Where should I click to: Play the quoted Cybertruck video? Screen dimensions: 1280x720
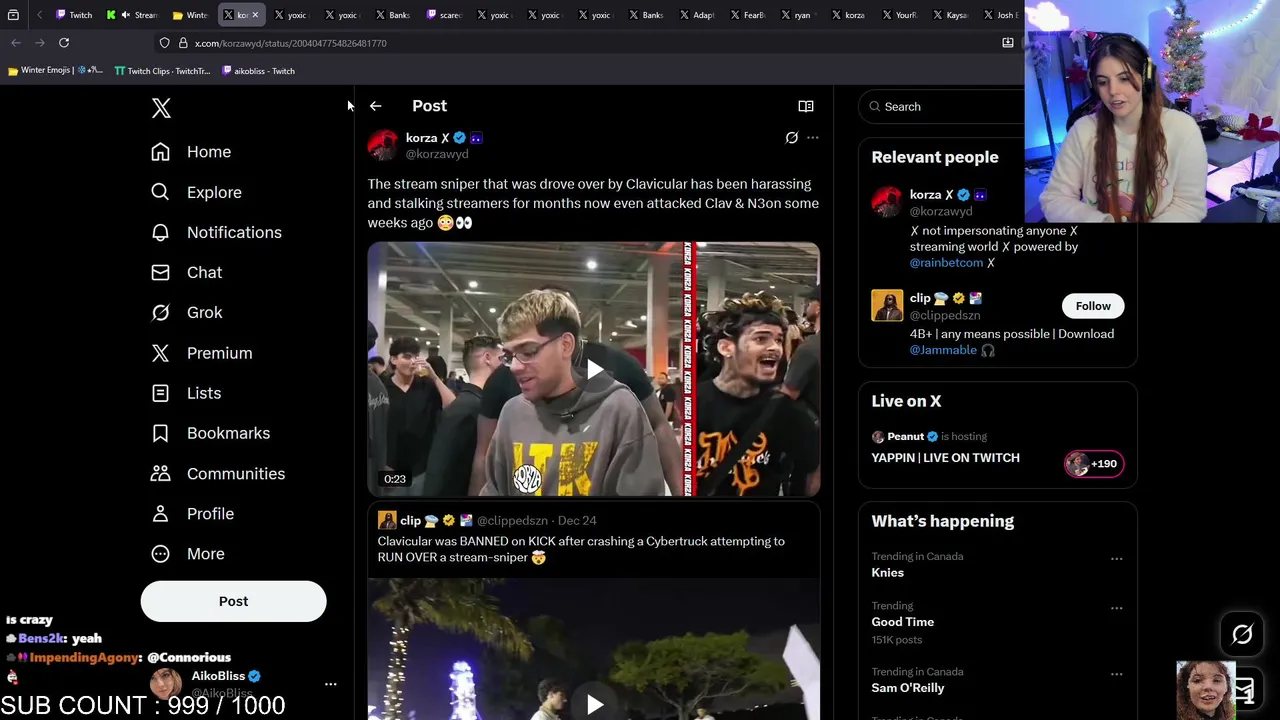pyautogui.click(x=594, y=704)
